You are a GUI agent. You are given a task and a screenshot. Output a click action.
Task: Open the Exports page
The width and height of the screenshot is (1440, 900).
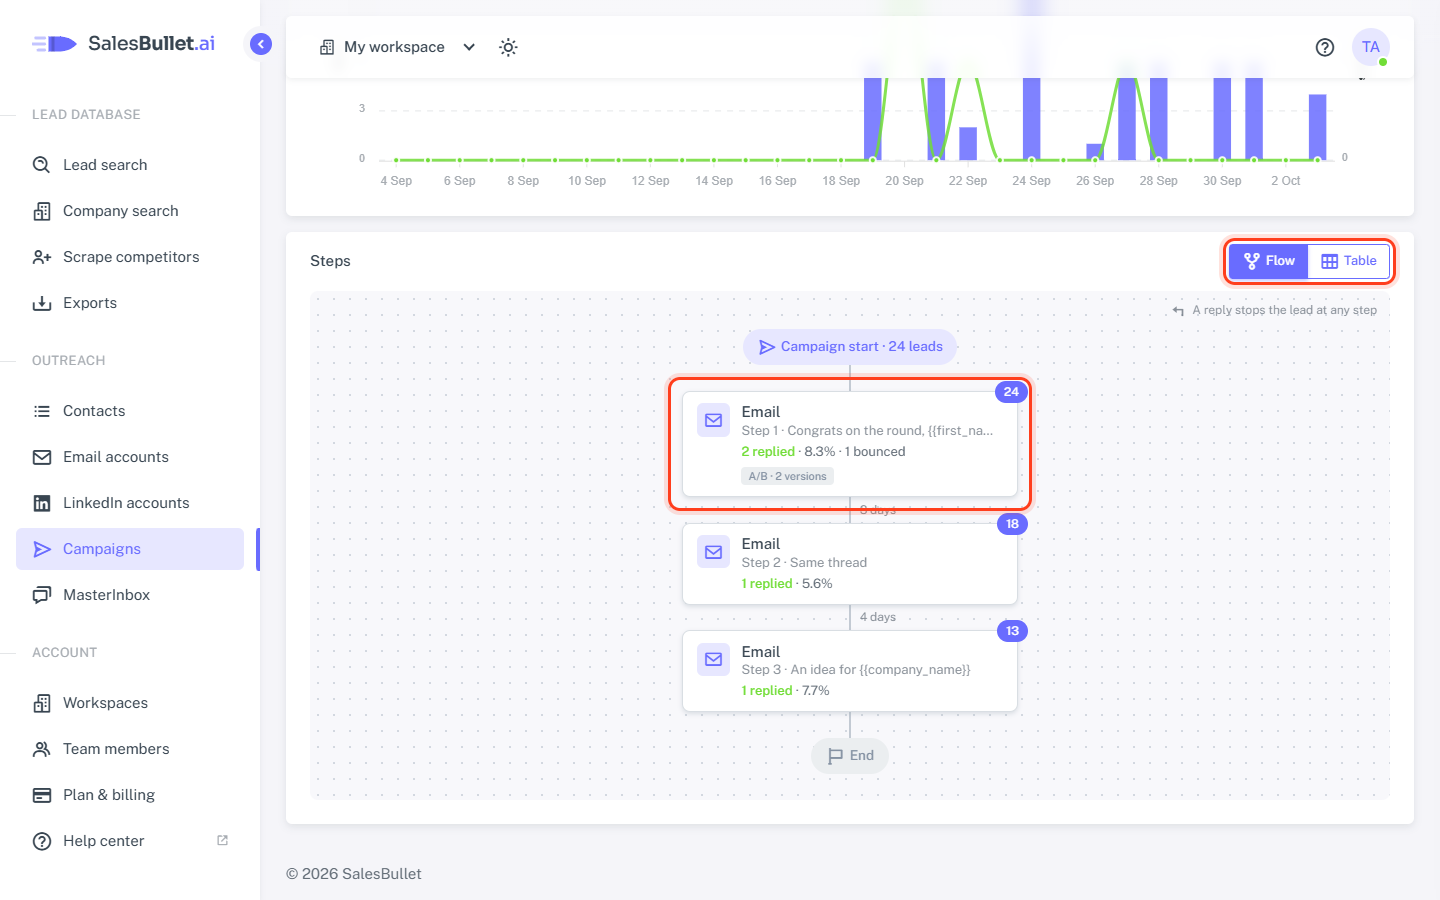pos(130,303)
